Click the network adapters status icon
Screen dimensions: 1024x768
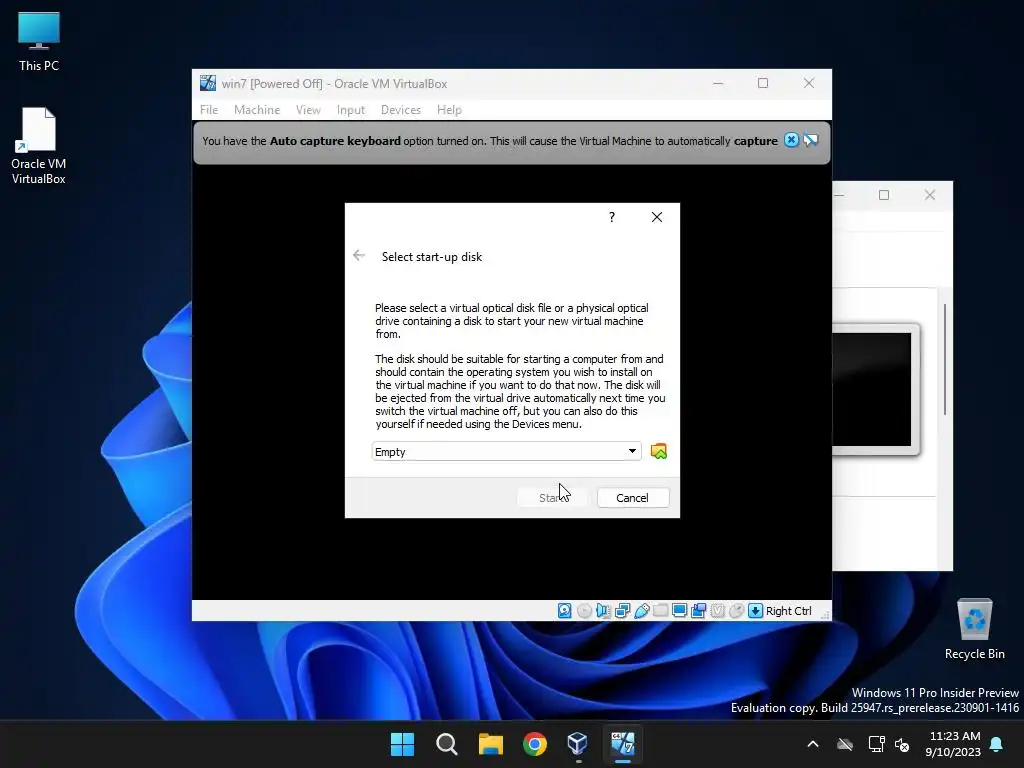[622, 611]
